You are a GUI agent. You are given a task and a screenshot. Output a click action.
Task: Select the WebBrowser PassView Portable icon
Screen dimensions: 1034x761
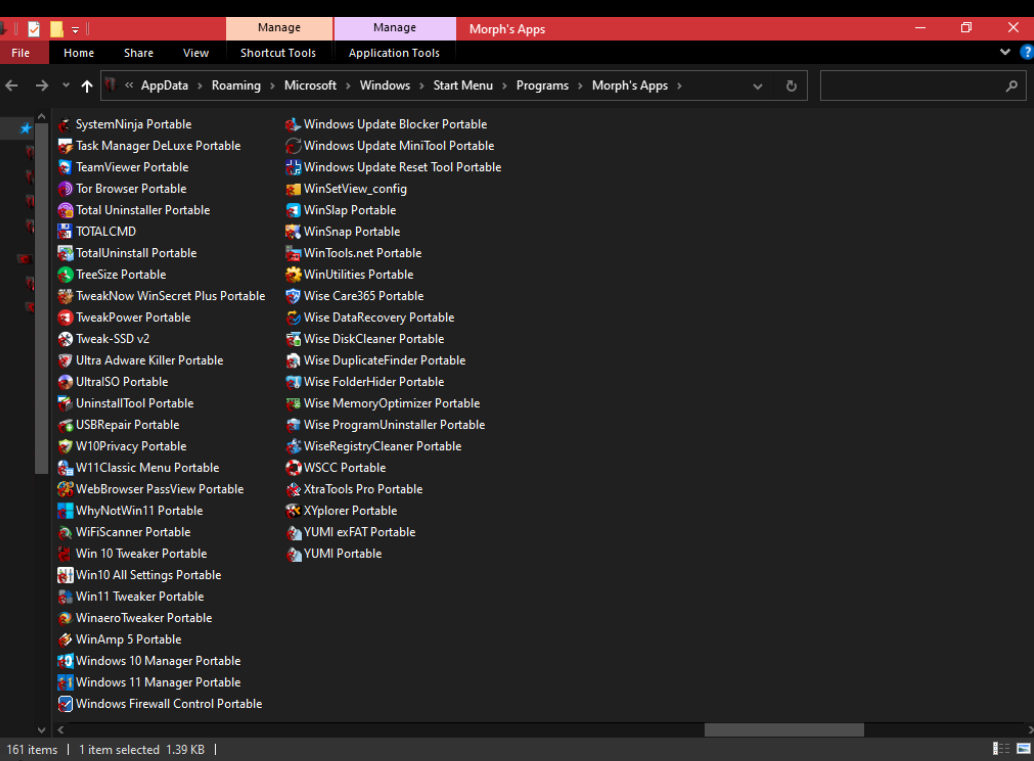pos(65,490)
